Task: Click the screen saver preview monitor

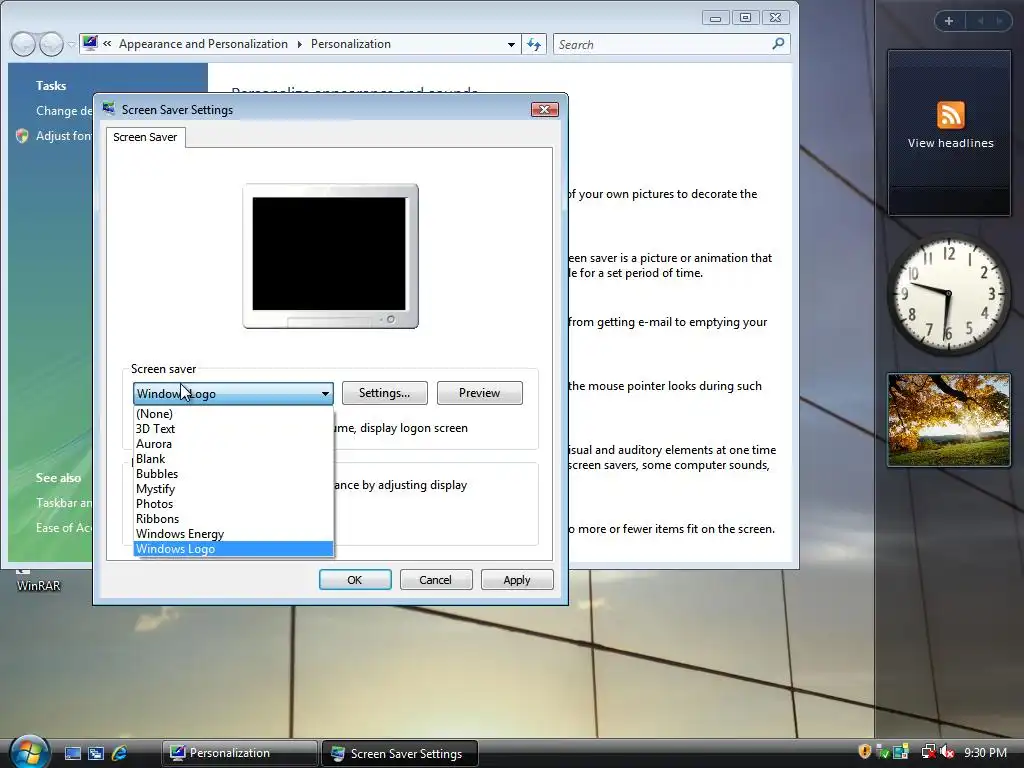Action: tap(330, 256)
